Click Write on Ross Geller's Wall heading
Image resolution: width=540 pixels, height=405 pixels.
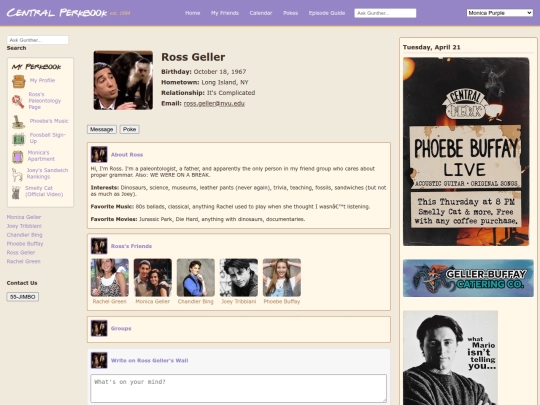click(149, 360)
